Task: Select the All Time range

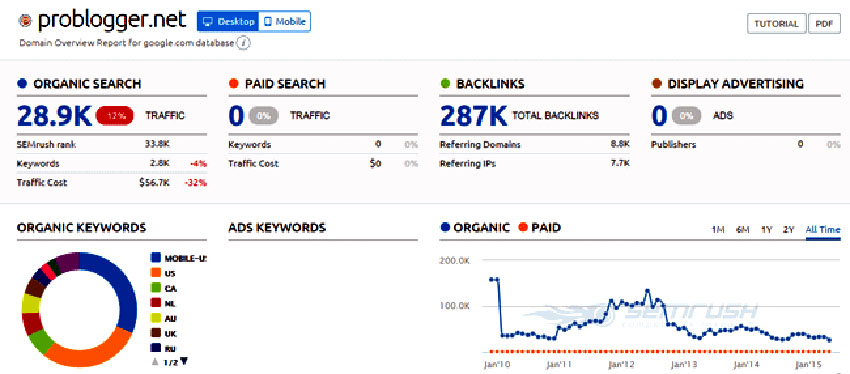Action: coord(823,229)
